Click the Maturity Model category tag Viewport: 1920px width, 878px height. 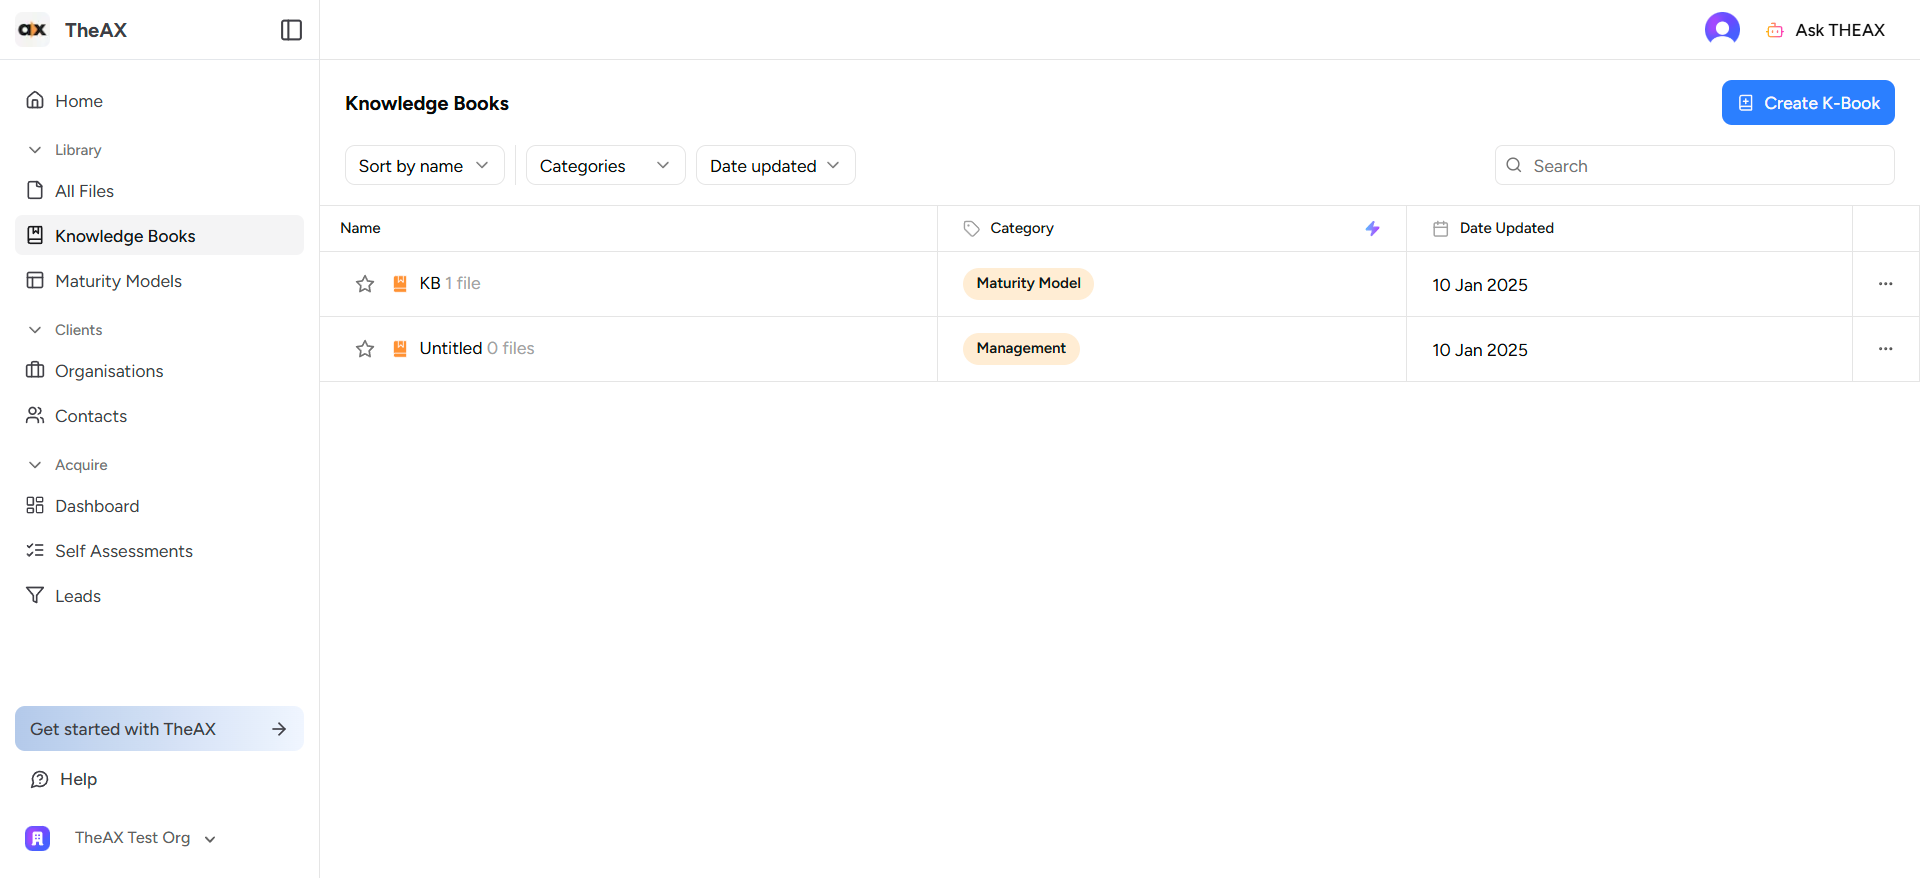[1028, 283]
